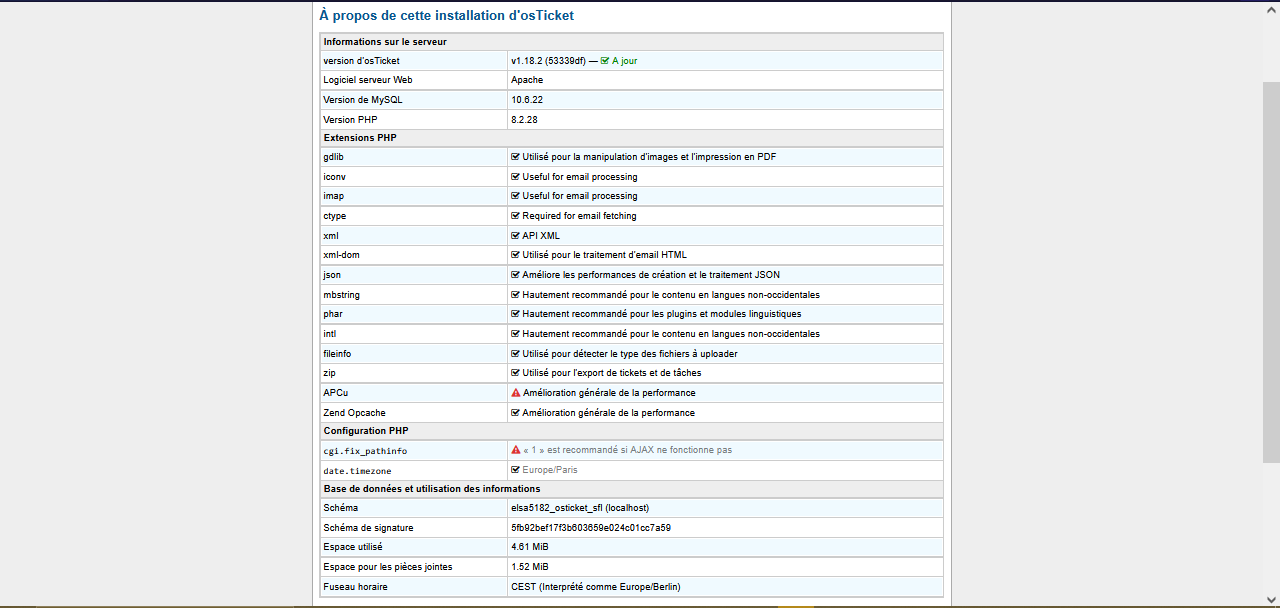
Task: Click the "A jour" version status link
Action: (624, 61)
